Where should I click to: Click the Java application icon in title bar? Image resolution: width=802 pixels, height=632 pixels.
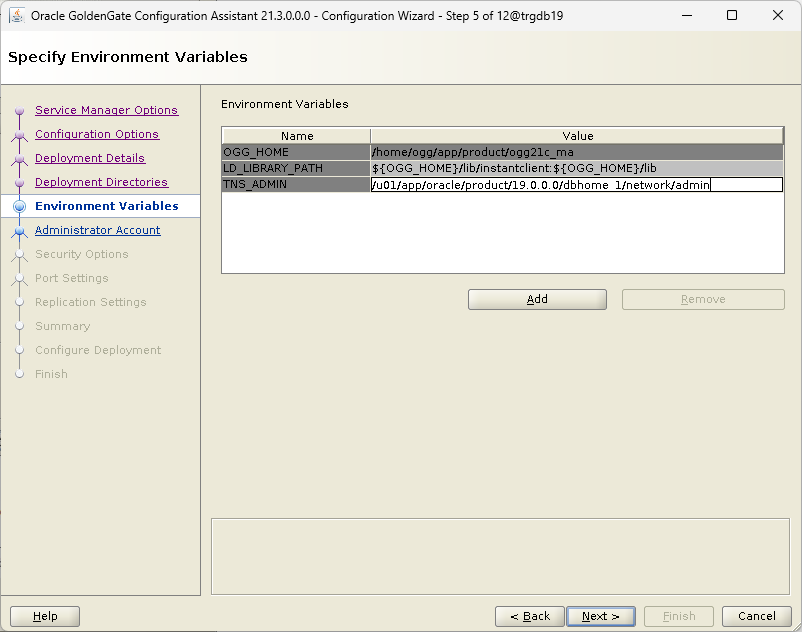(17, 15)
